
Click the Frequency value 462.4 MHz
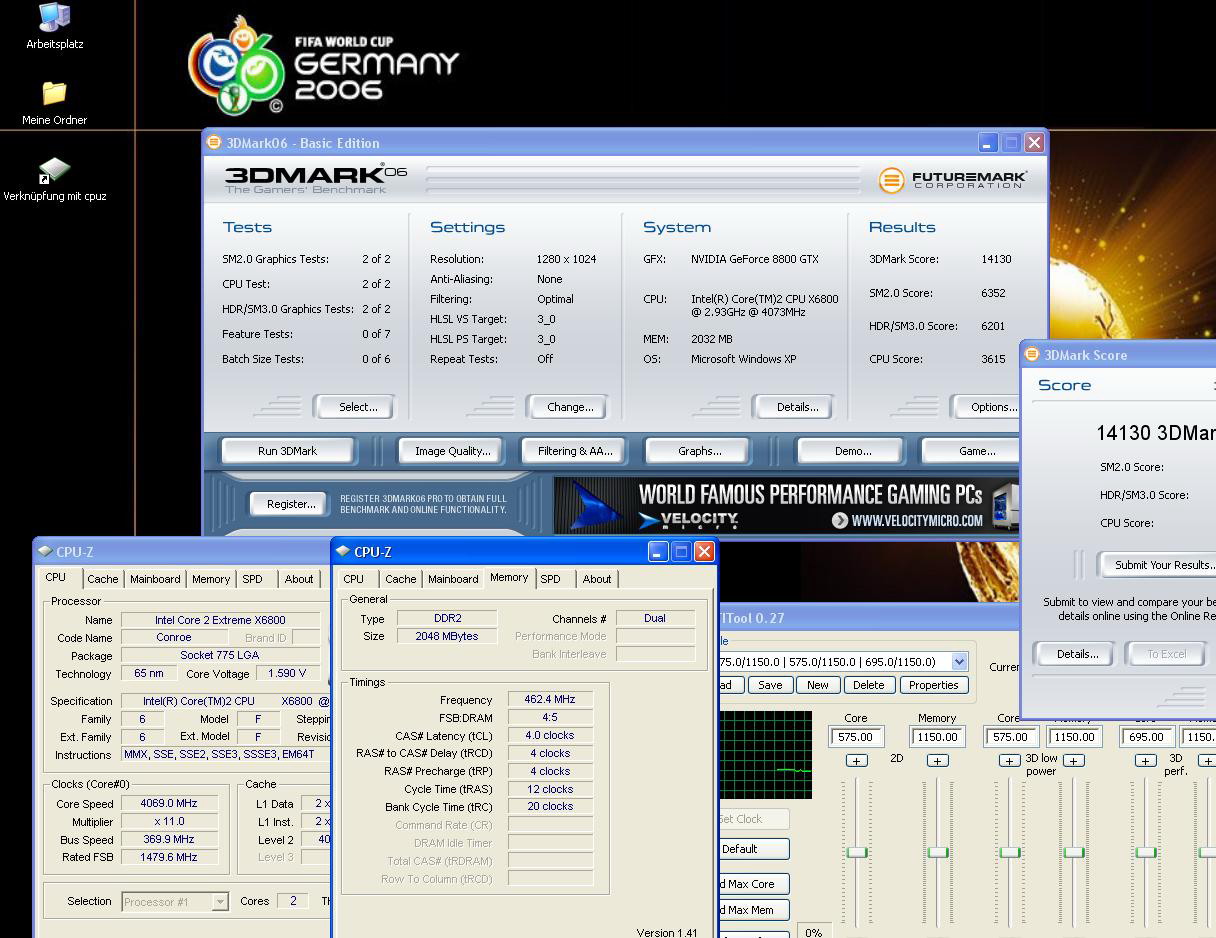[550, 700]
